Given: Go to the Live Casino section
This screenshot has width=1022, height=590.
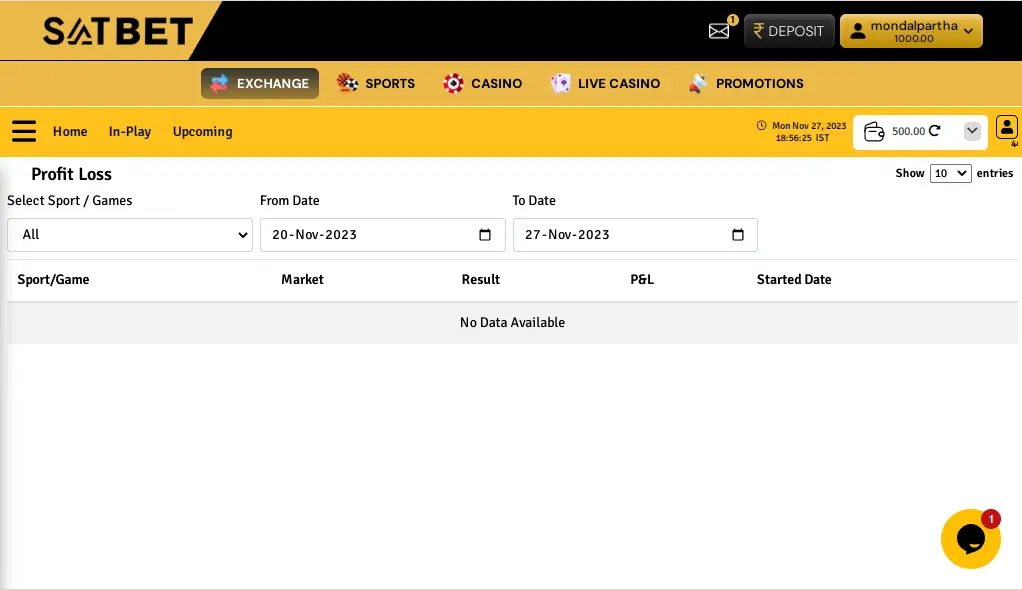Looking at the screenshot, I should (605, 83).
